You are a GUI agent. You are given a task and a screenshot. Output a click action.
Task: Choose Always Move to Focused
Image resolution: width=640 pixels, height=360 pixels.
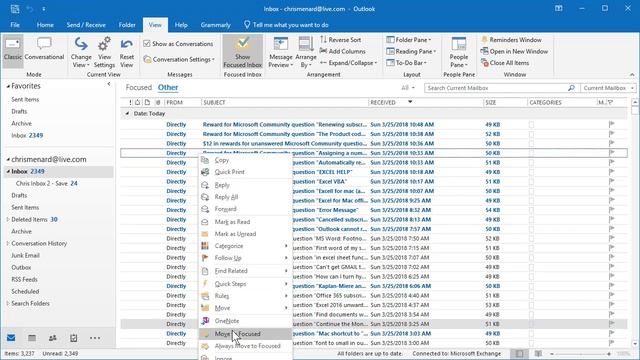[x=245, y=346]
